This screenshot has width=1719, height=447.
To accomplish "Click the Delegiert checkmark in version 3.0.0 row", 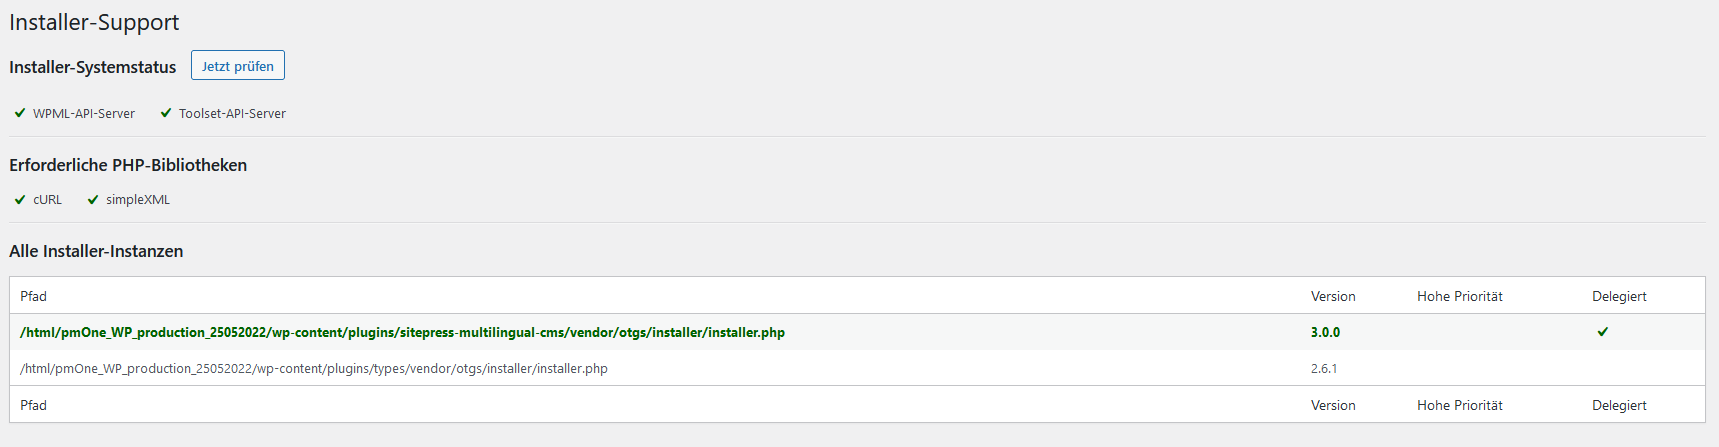I will point(1602,332).
